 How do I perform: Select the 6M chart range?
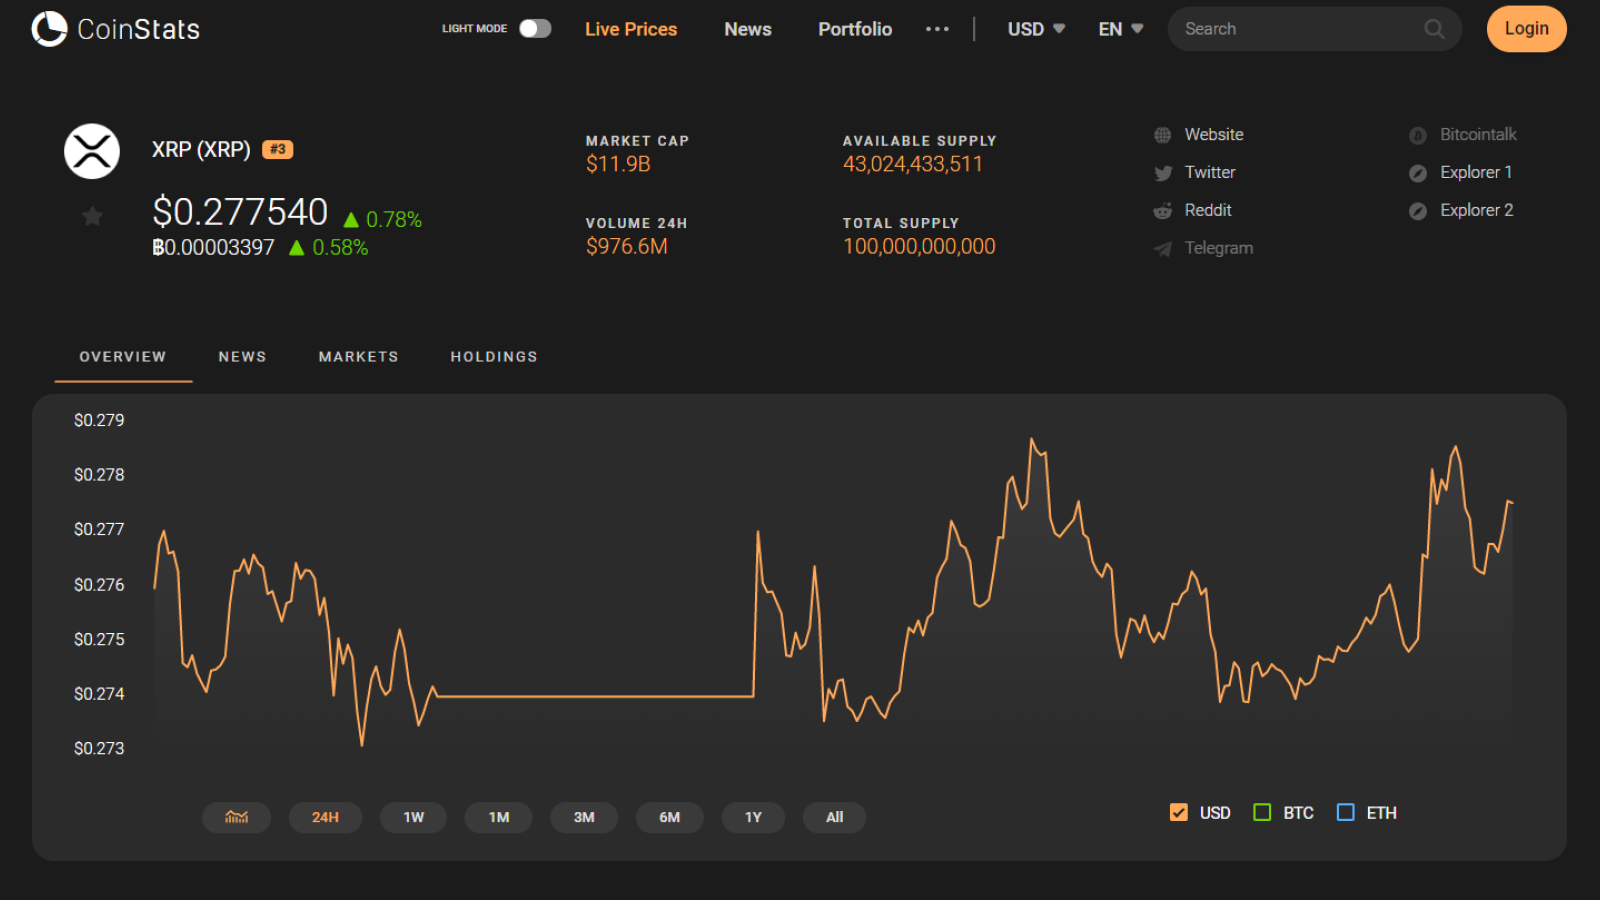669,817
